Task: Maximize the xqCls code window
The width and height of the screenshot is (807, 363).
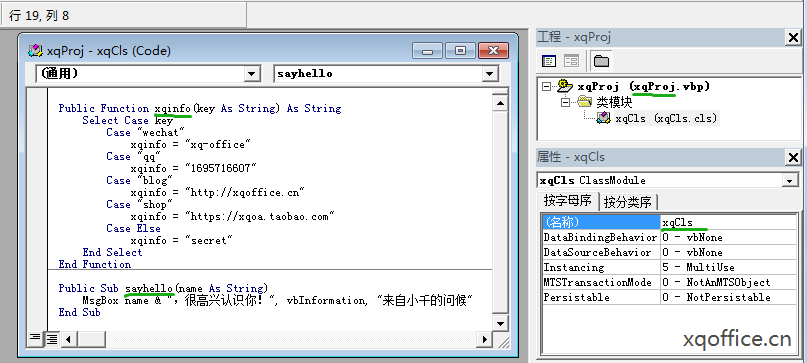Action: click(x=460, y=50)
